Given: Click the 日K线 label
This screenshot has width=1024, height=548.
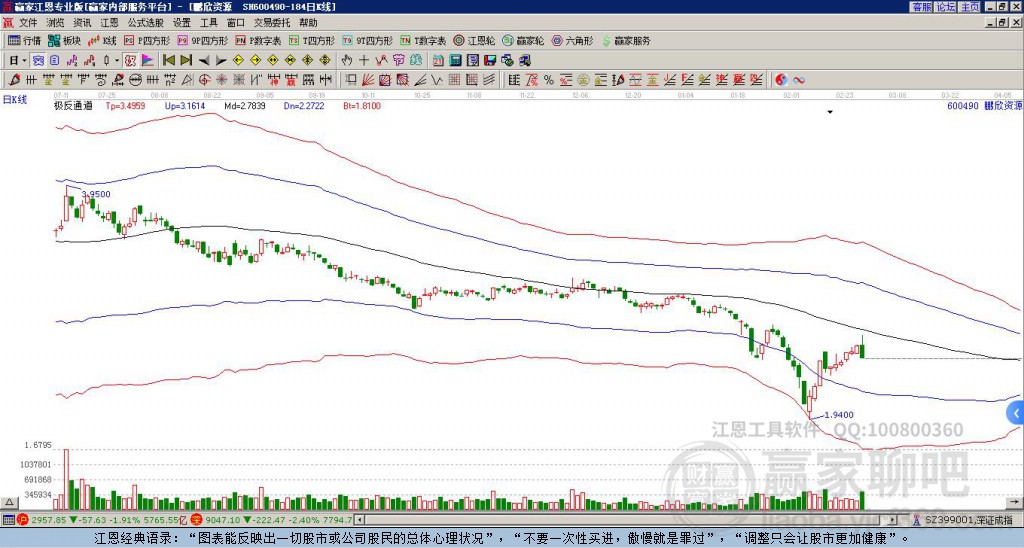Looking at the screenshot, I should (x=15, y=100).
